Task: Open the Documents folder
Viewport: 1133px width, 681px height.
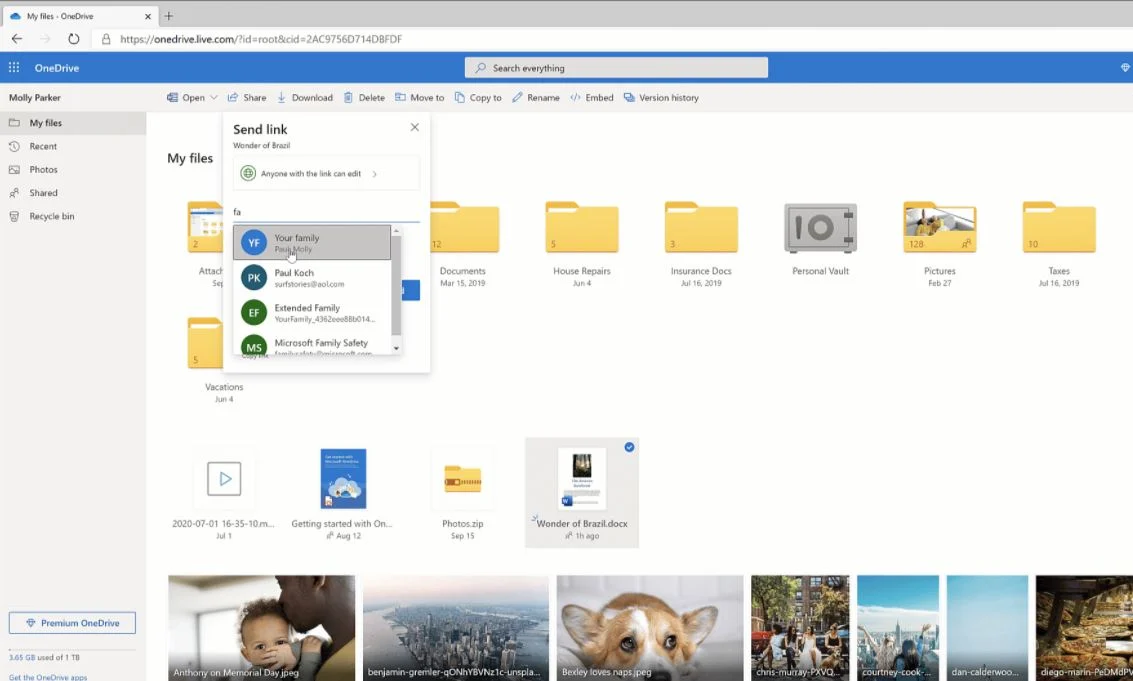Action: [x=463, y=228]
